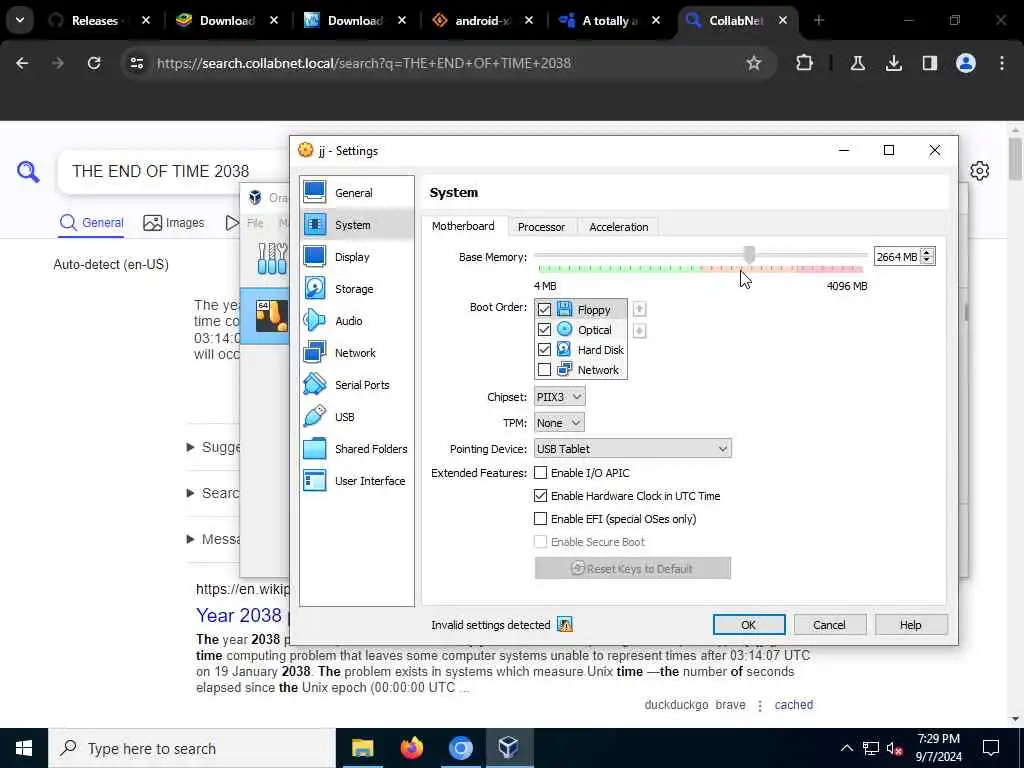The width and height of the screenshot is (1024, 768).
Task: Disable Hardware Clock in UTC Time
Action: tap(540, 496)
